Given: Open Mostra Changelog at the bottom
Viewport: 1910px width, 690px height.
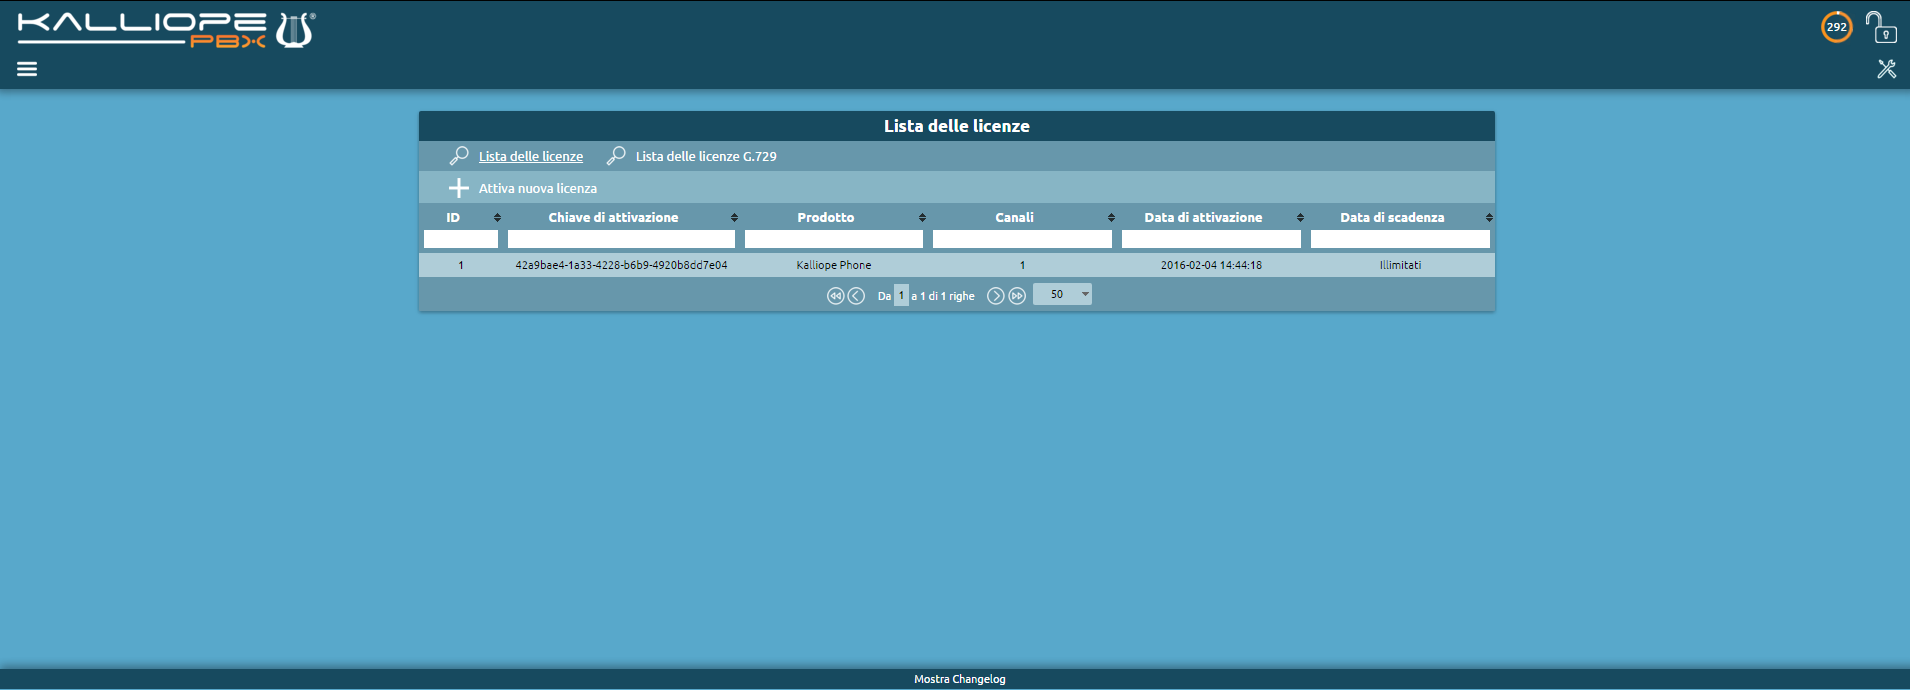Looking at the screenshot, I should coord(959,679).
